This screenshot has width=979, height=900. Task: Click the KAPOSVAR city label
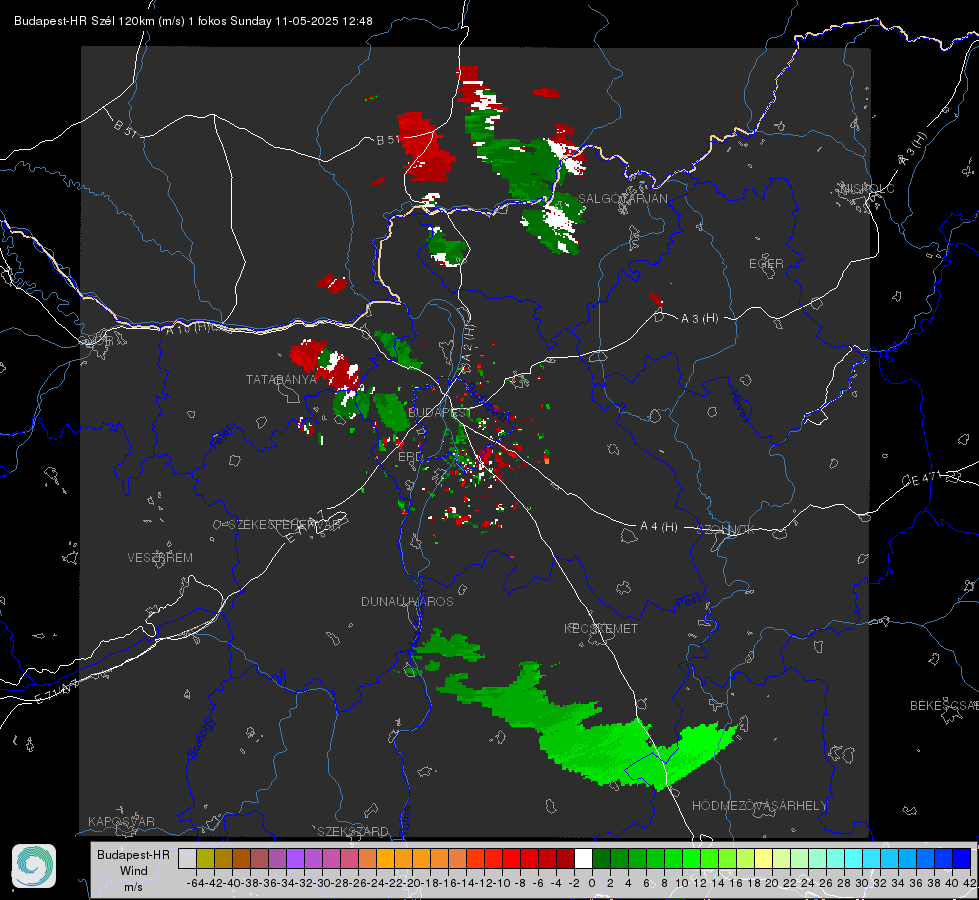[121, 821]
